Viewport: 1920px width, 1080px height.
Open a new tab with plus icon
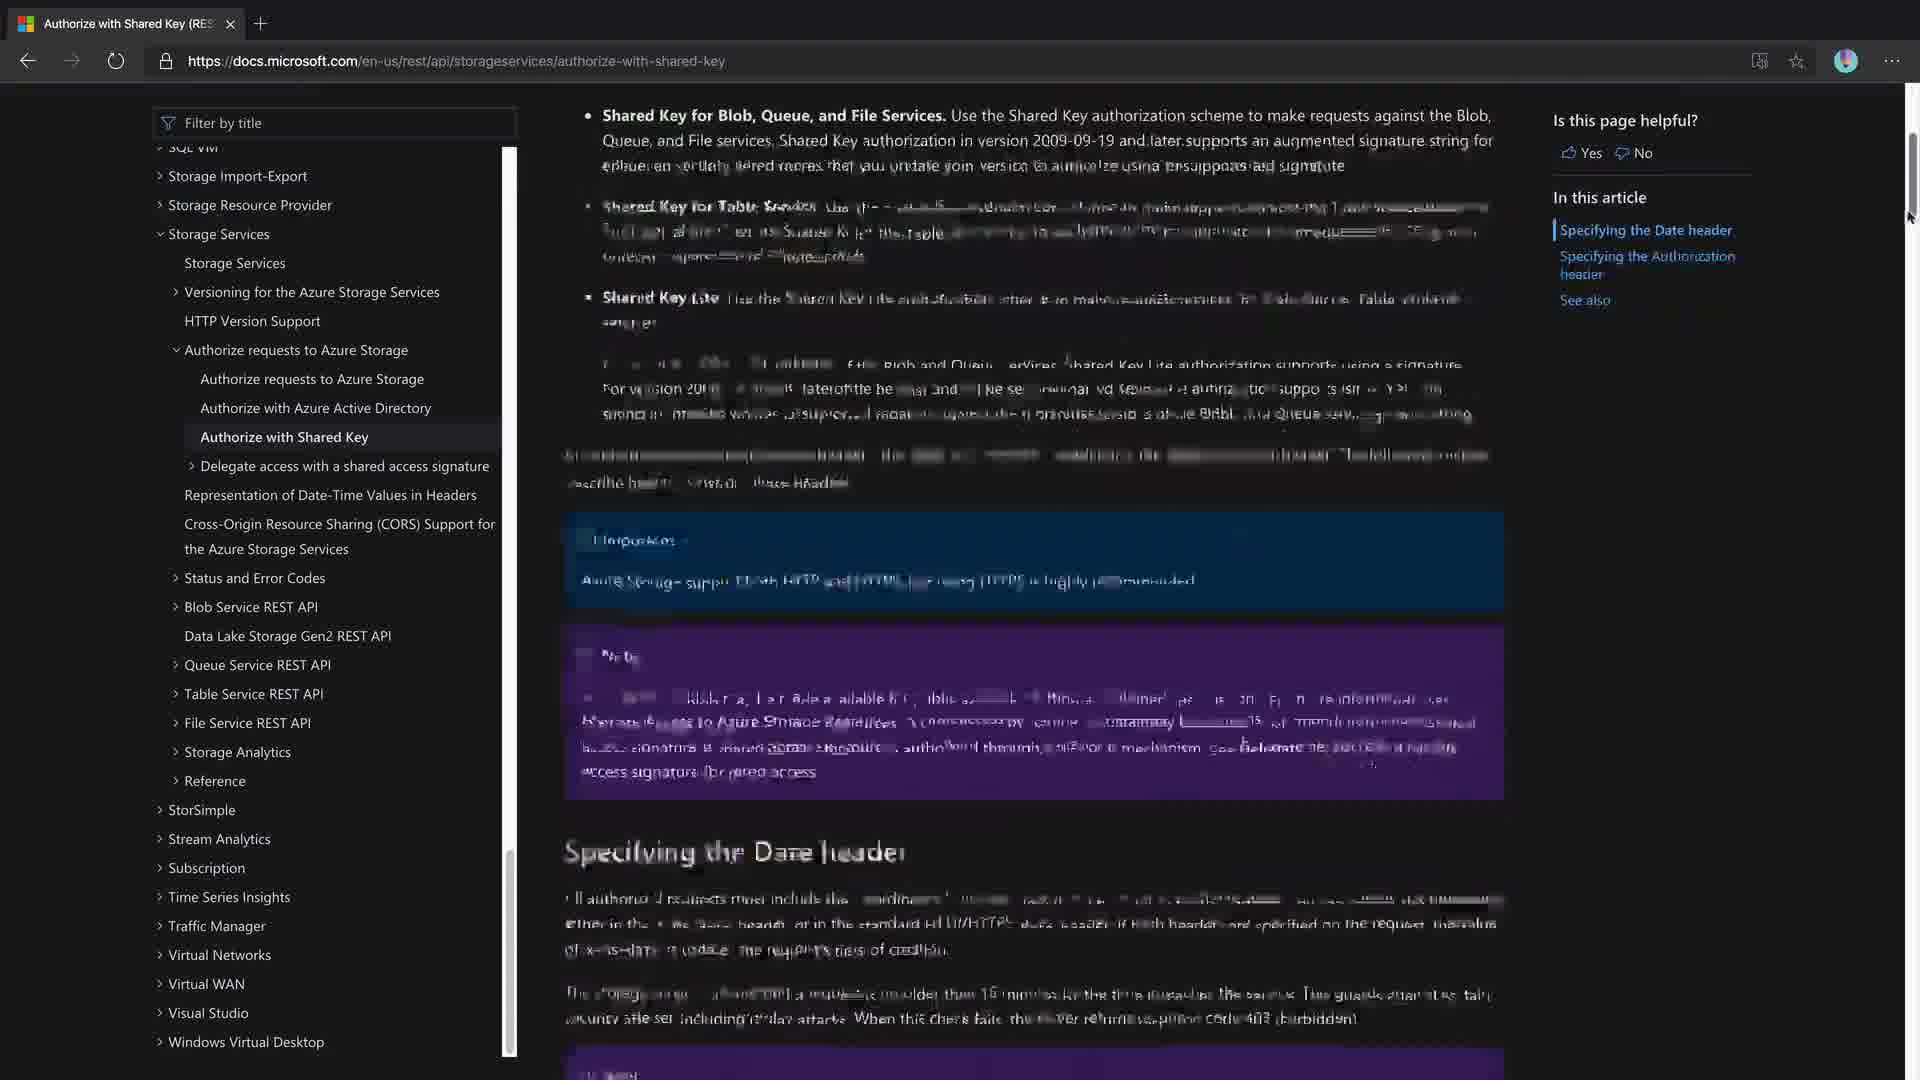(x=261, y=23)
